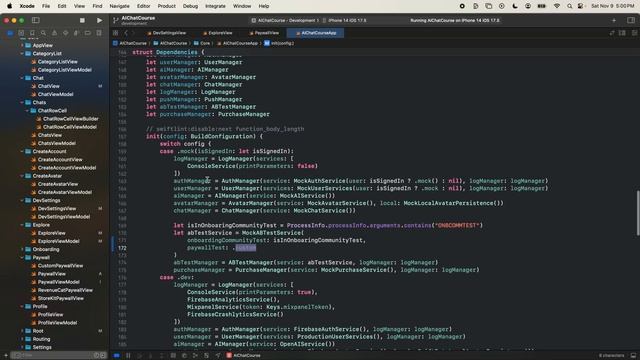The width and height of the screenshot is (640, 360).
Task: Toggle the navigator sidebar panel
Action: click(36, 20)
